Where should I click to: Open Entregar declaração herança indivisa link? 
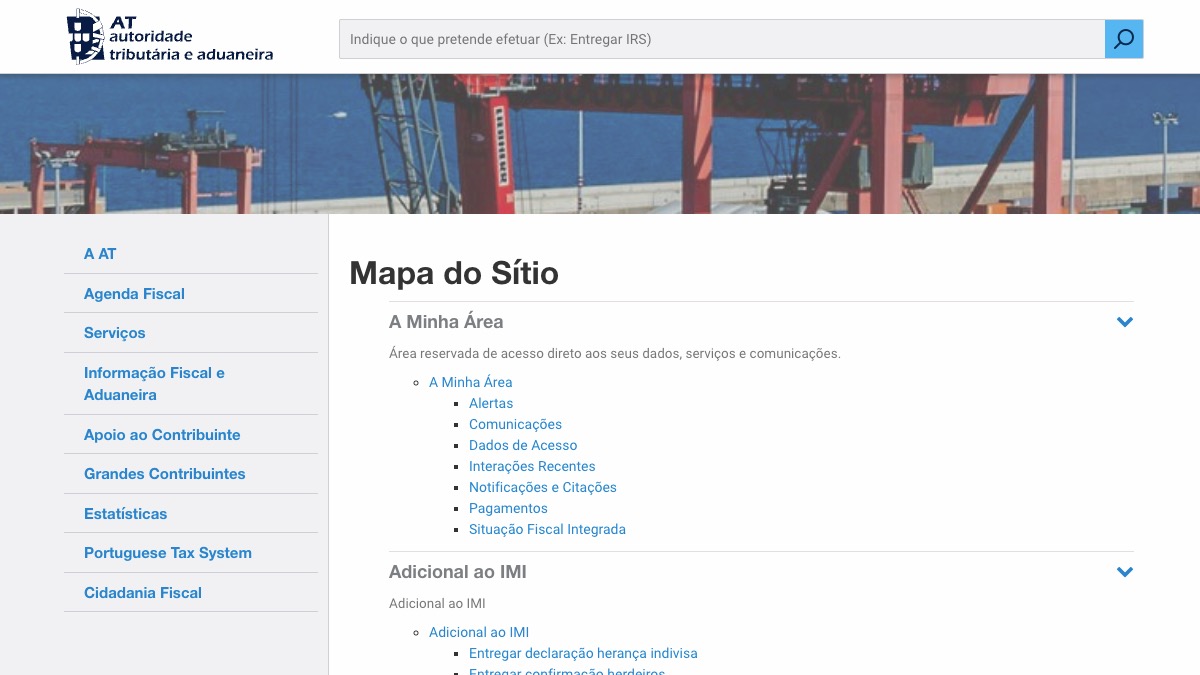pyautogui.click(x=583, y=653)
